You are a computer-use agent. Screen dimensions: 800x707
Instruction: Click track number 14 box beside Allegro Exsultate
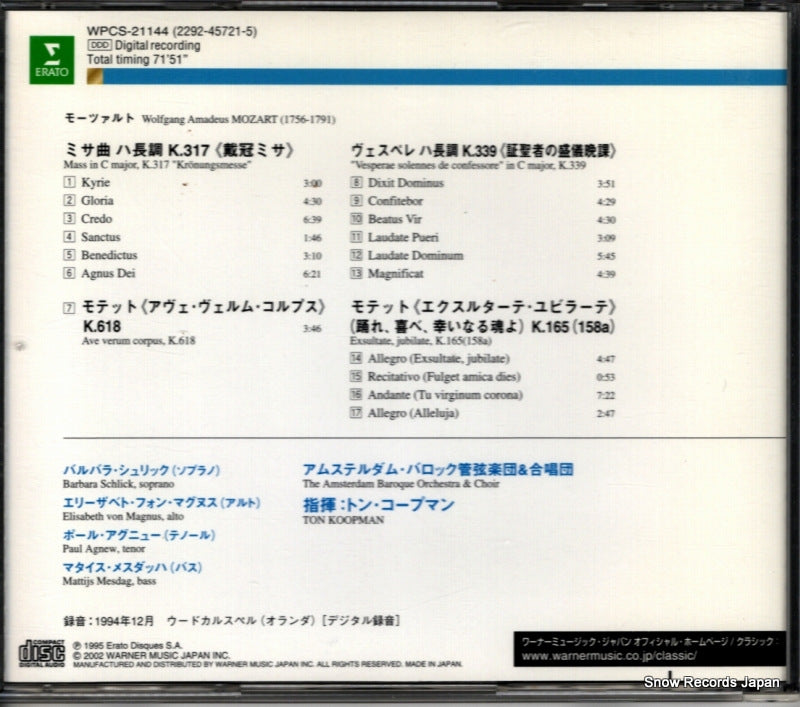(x=356, y=358)
